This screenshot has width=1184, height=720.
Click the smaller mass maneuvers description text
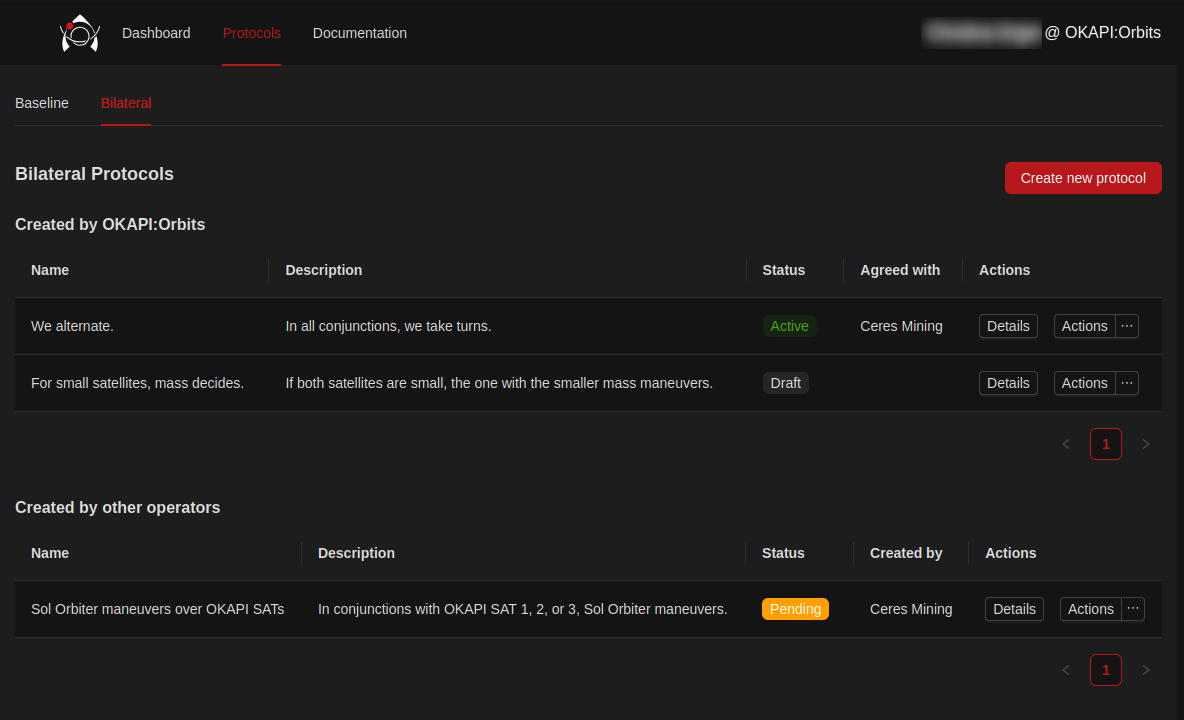[499, 383]
